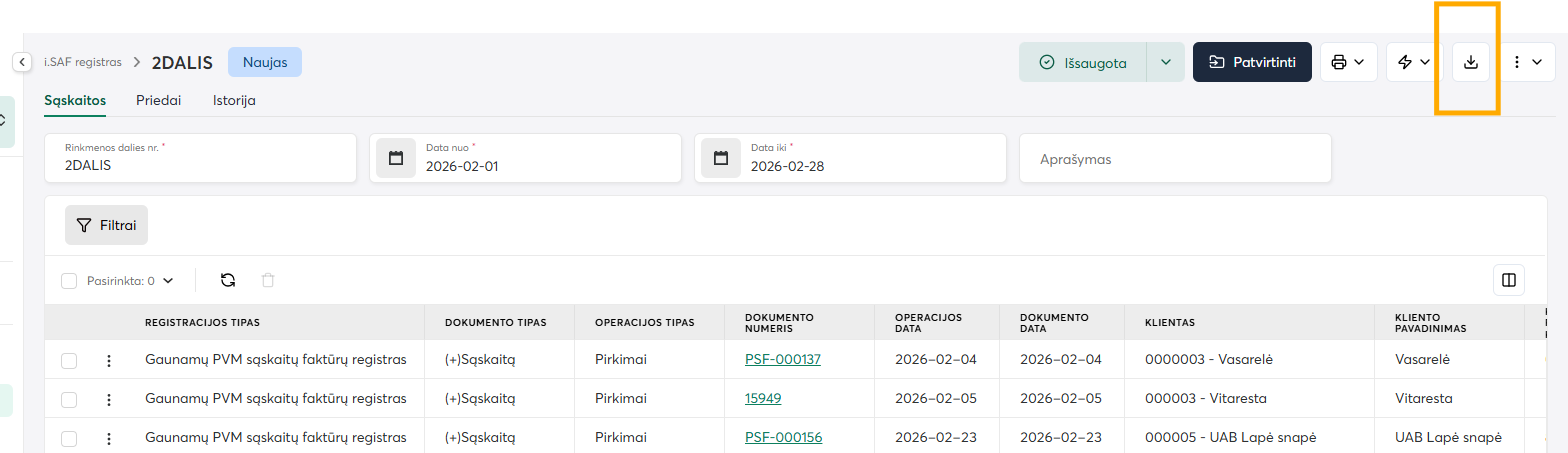Open row actions menu for PSF-000137
1568x453 pixels.
tap(109, 360)
